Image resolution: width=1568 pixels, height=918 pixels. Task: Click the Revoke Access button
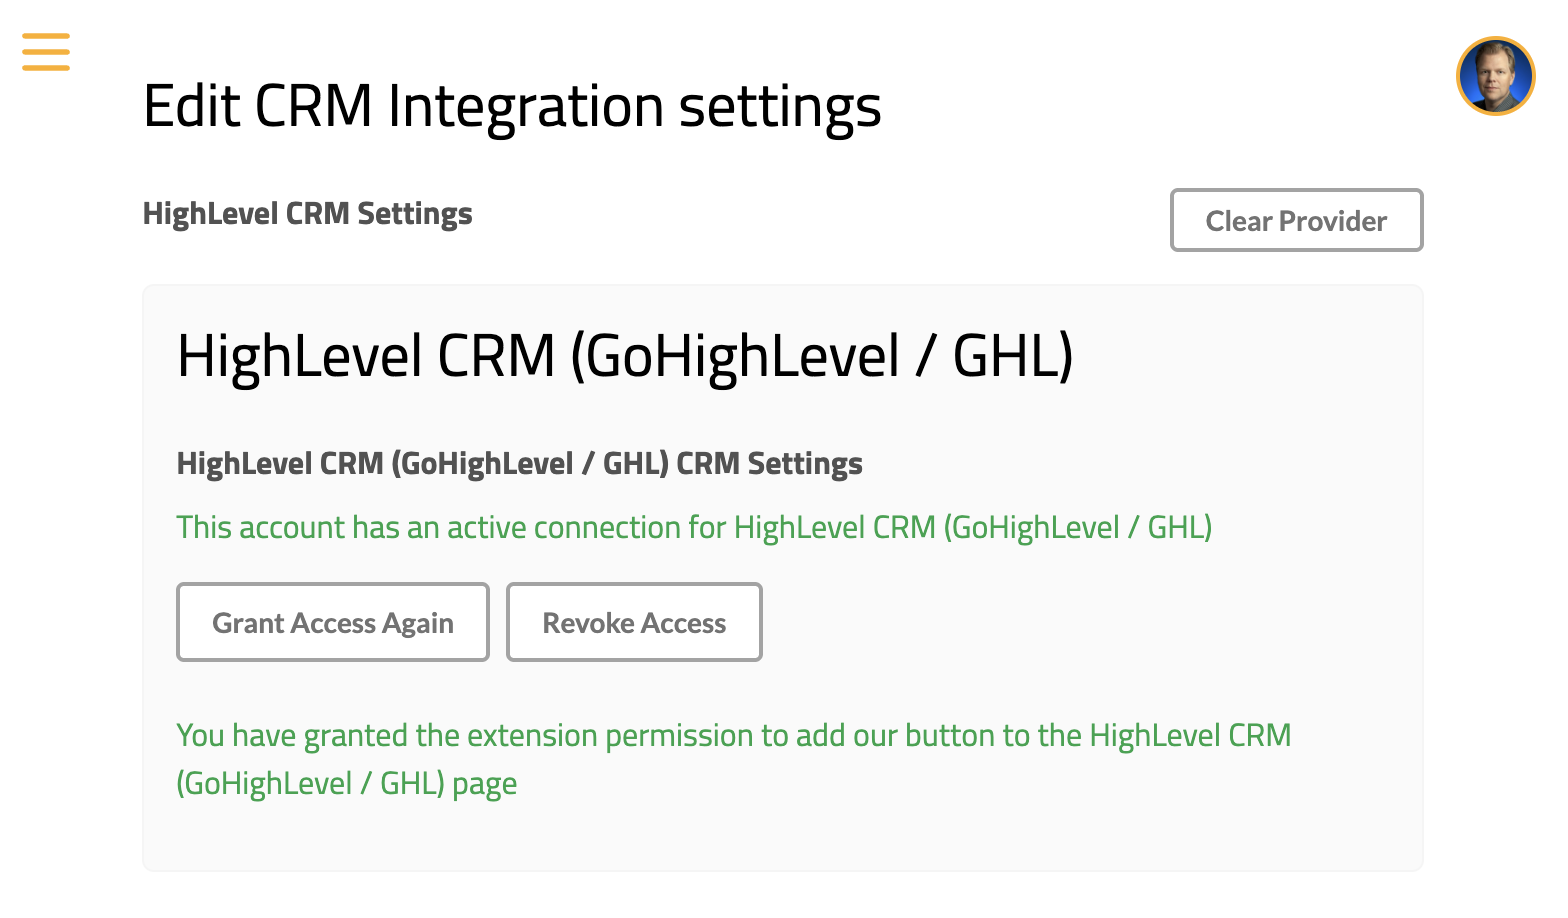pyautogui.click(x=634, y=622)
